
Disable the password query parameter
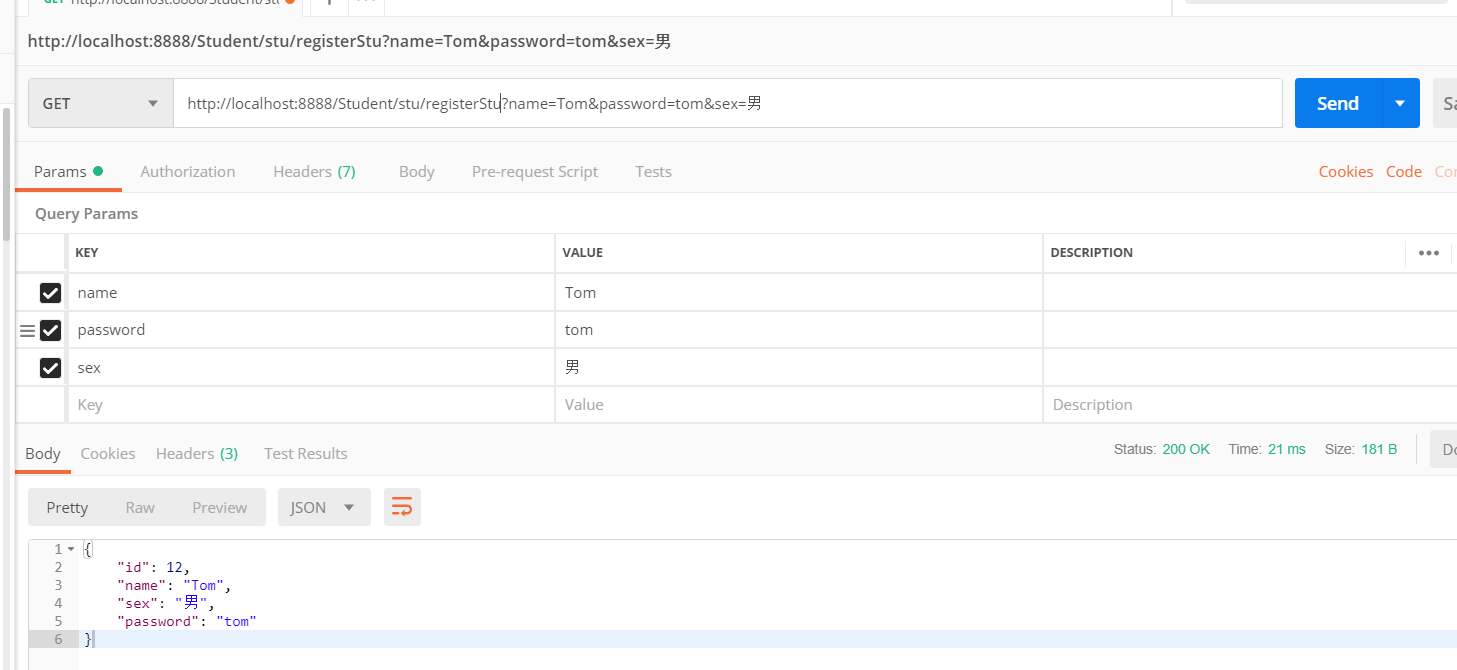pos(50,330)
